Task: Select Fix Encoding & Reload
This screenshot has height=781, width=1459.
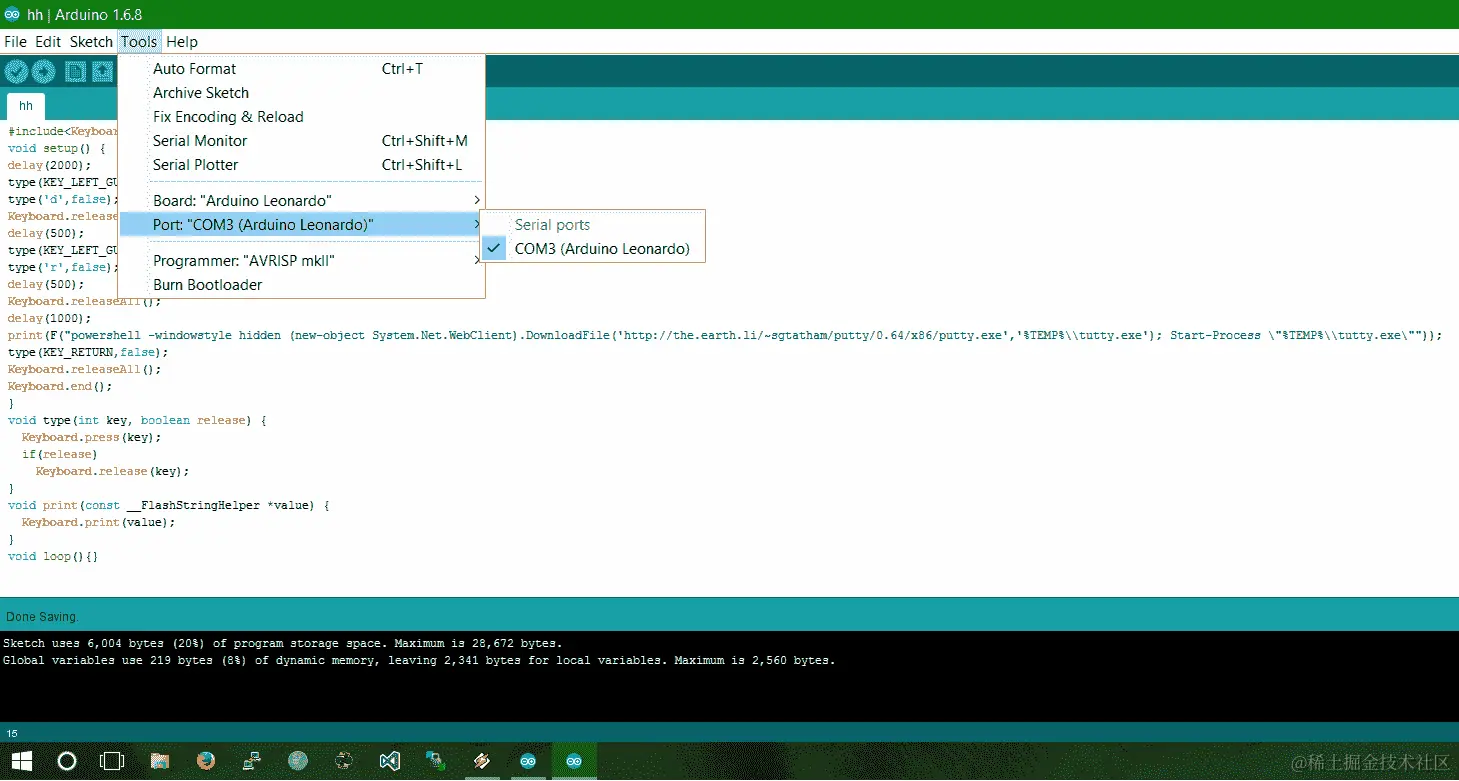Action: [x=301, y=117]
